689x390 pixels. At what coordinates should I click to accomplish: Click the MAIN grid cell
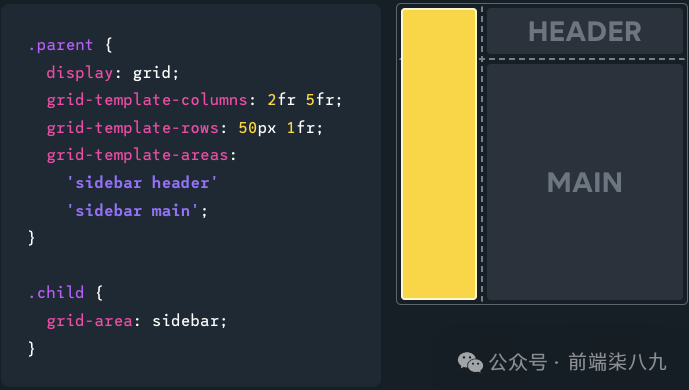[585, 182]
